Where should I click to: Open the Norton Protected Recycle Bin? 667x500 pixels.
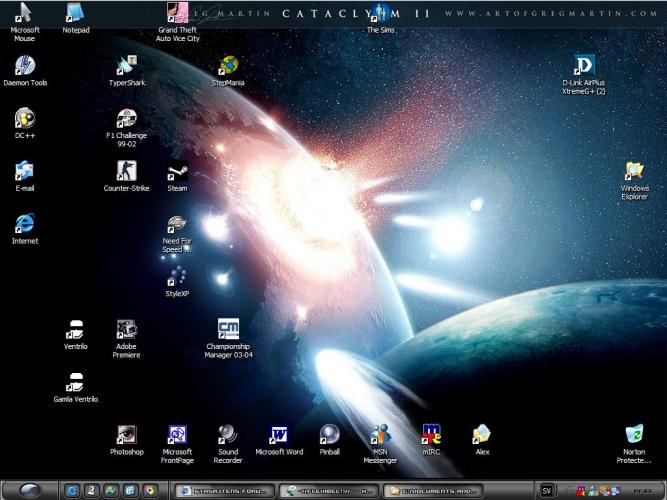tap(634, 435)
